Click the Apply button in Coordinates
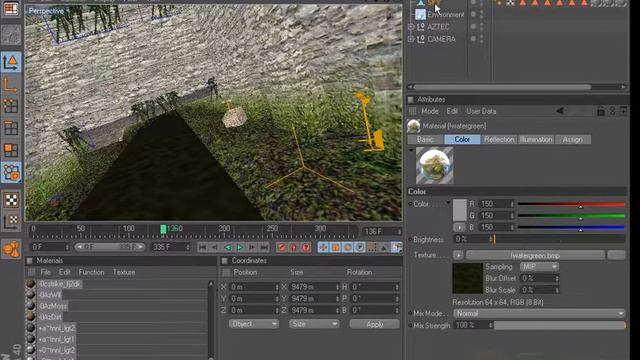The width and height of the screenshot is (640, 360). click(374, 324)
